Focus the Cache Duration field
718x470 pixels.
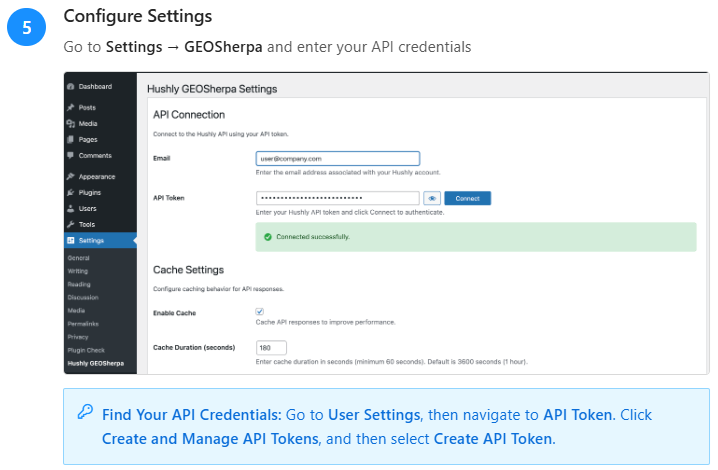(271, 348)
